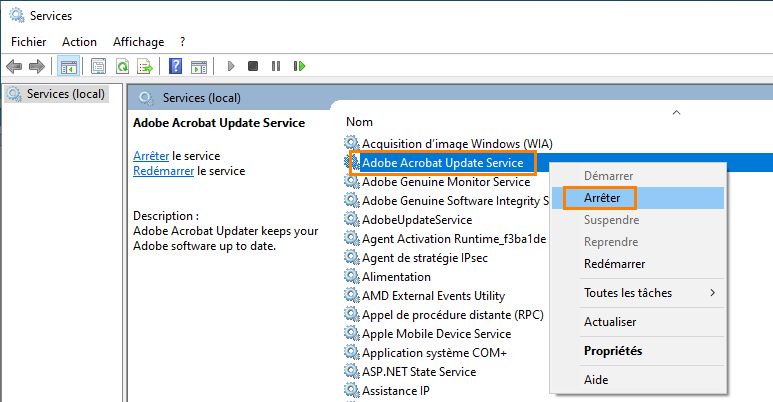
Task: Click the Stop service square icon
Action: click(253, 66)
